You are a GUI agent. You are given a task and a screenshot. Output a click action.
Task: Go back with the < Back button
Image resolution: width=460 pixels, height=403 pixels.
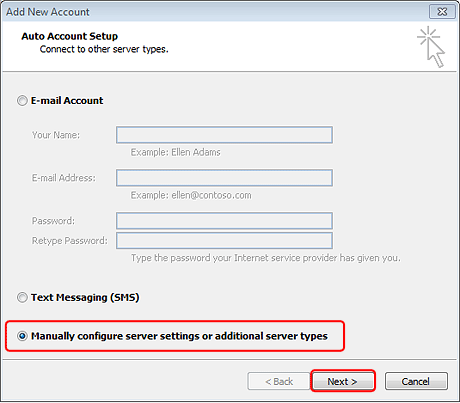coord(279,381)
